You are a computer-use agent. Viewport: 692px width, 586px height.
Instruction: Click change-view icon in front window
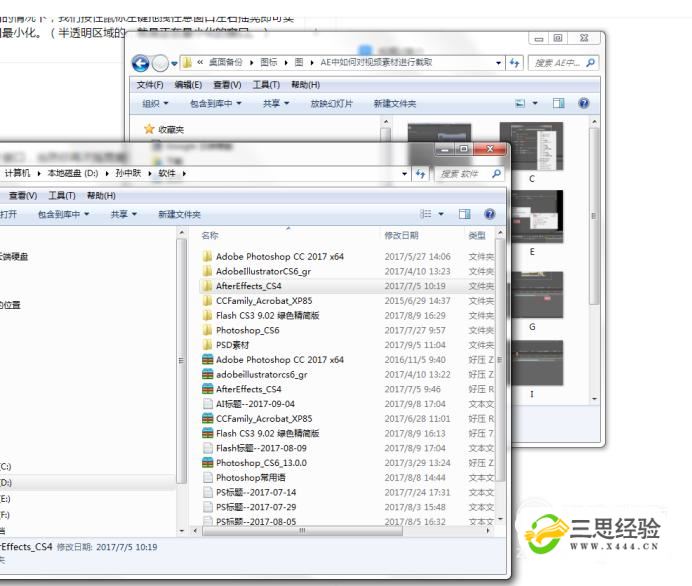[426, 214]
